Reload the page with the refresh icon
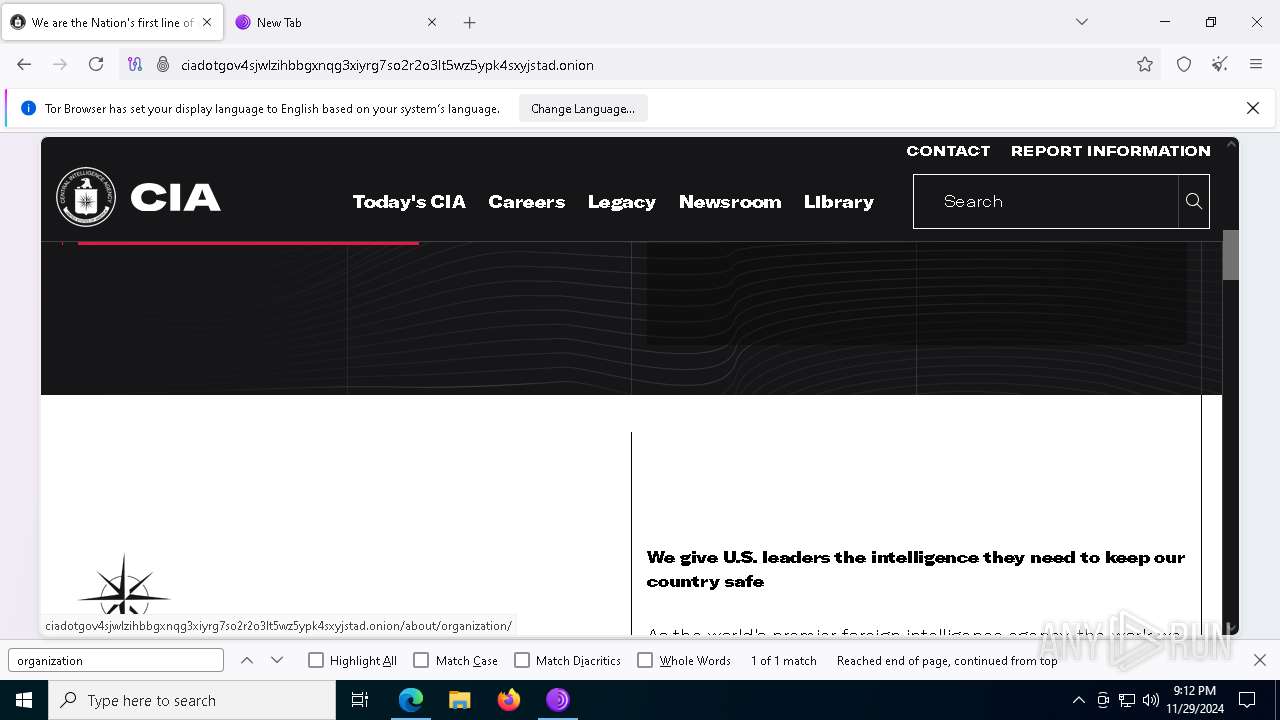Viewport: 1280px width, 720px height. pos(96,64)
